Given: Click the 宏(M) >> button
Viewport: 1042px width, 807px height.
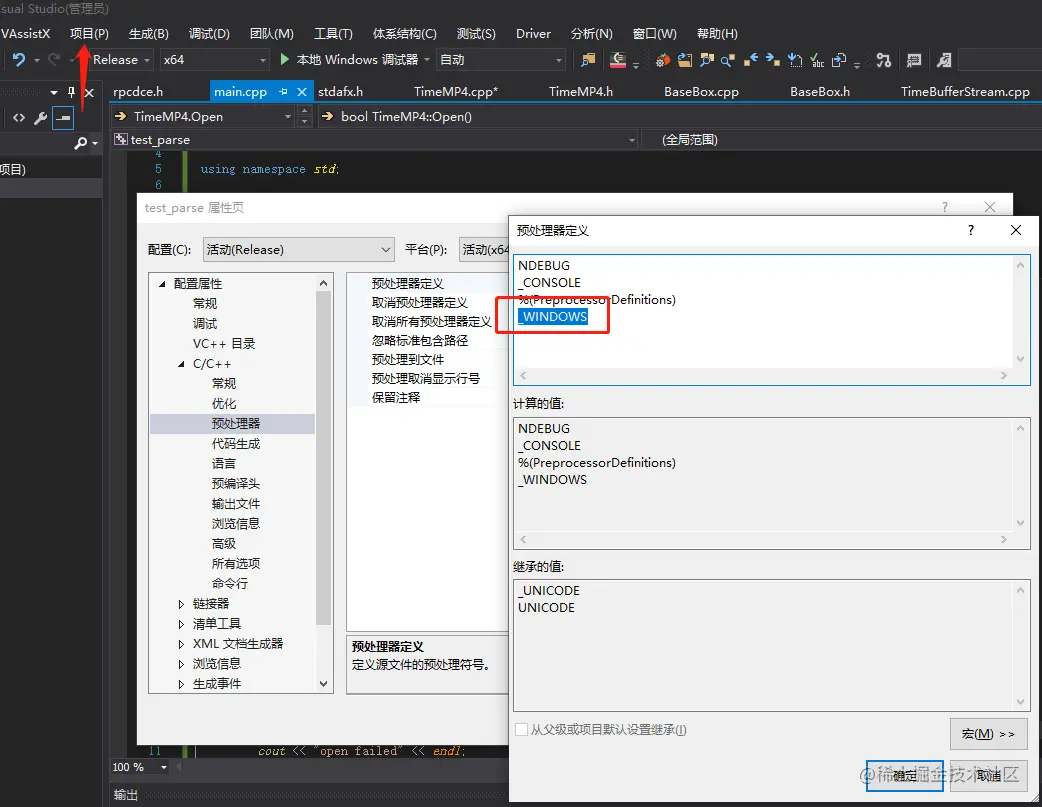Looking at the screenshot, I should (x=988, y=733).
